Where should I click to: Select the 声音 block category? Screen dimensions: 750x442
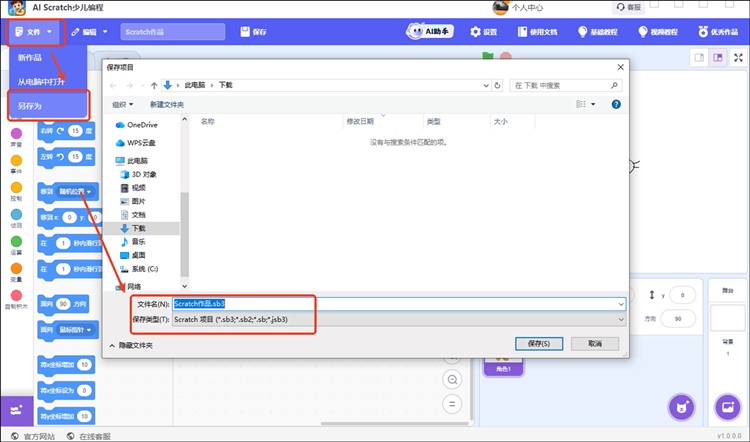click(16, 137)
